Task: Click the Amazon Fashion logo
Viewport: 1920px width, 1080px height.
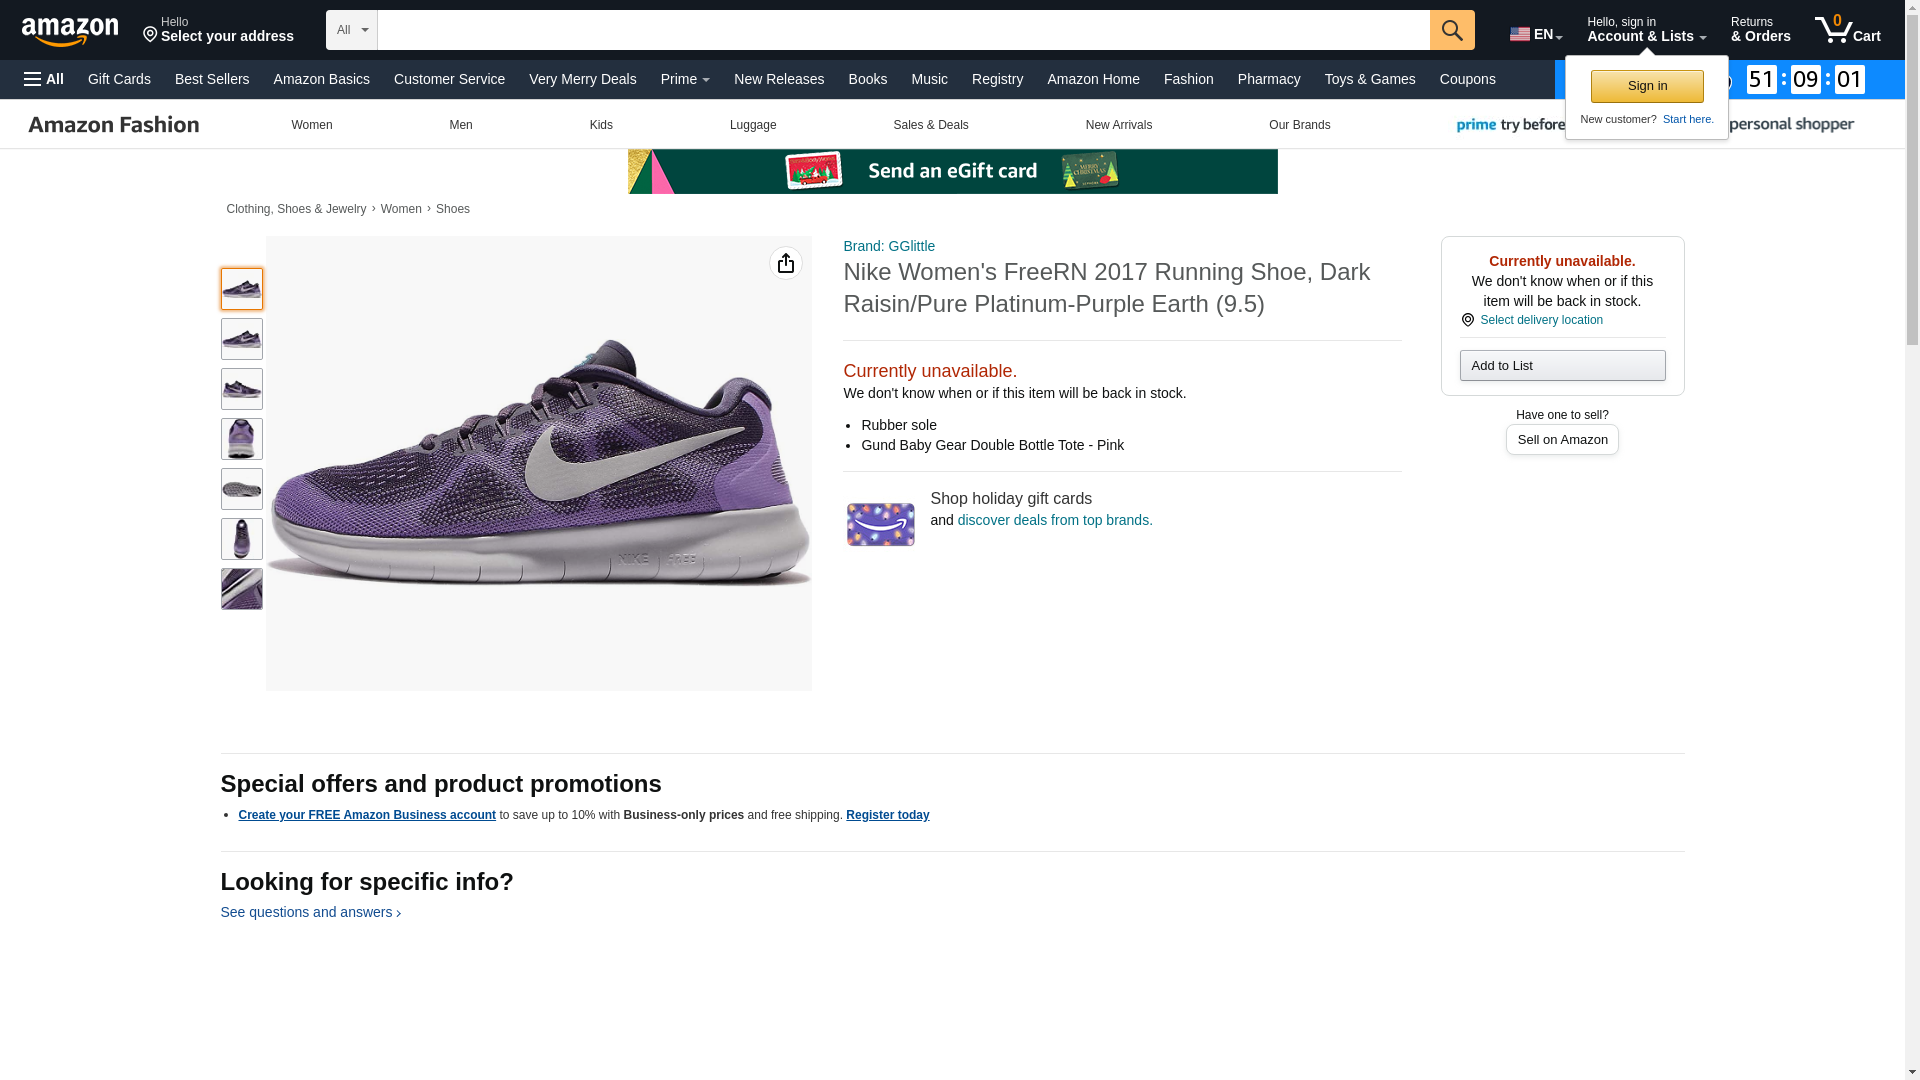Action: (113, 125)
